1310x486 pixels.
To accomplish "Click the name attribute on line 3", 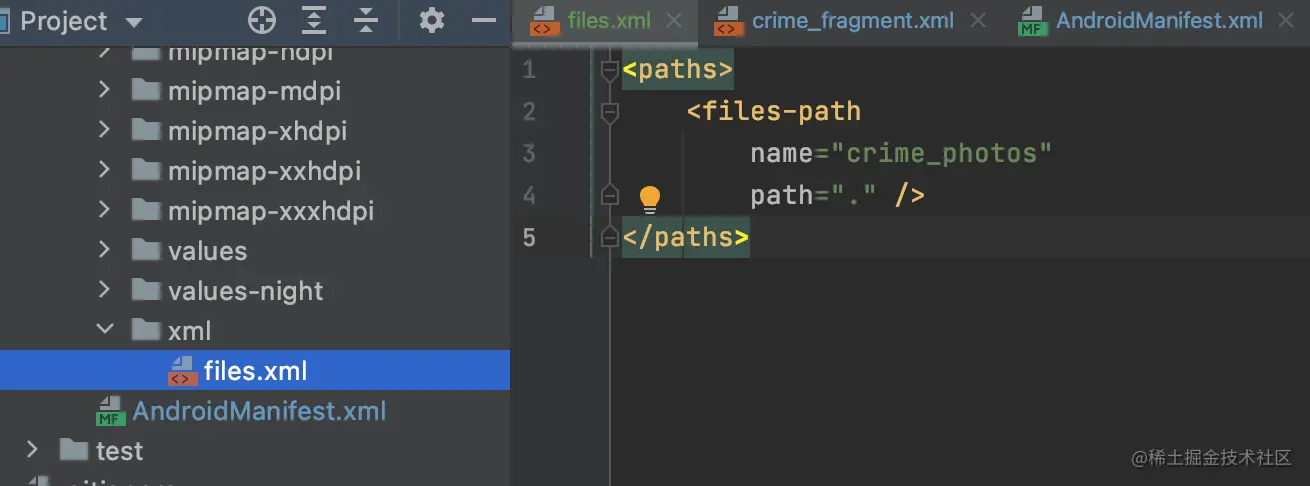I will pyautogui.click(x=782, y=153).
